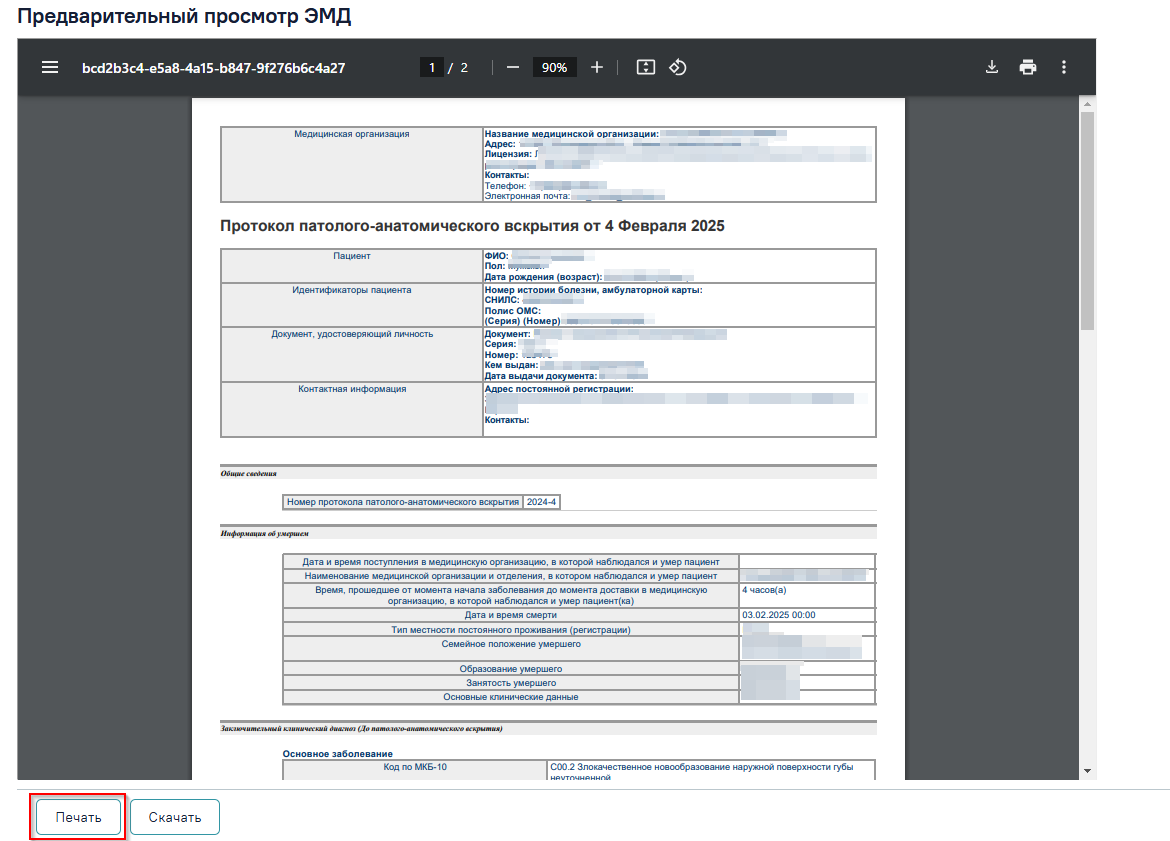
Task: Click the Основное заболевание heading
Action: point(337,754)
